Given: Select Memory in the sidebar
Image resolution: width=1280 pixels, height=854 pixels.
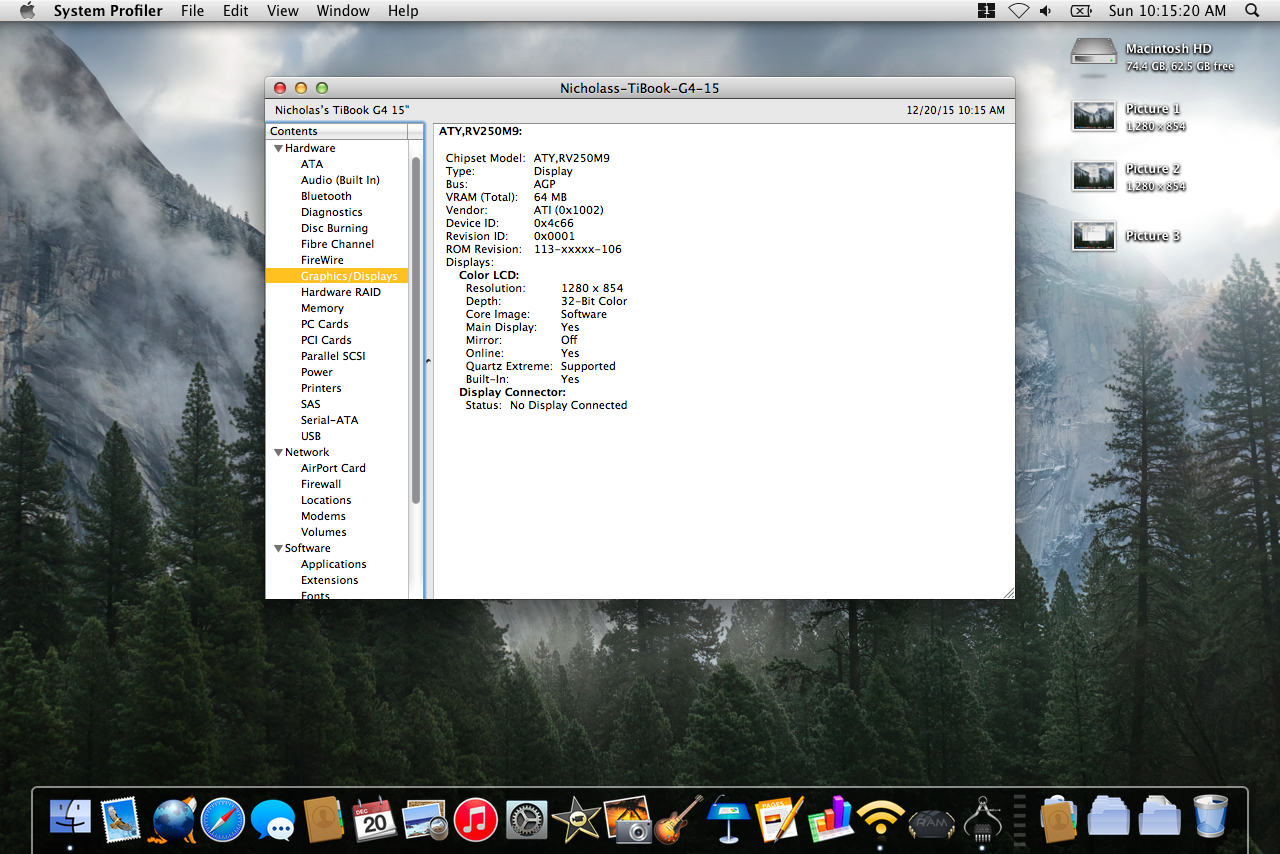Looking at the screenshot, I should pyautogui.click(x=322, y=308).
